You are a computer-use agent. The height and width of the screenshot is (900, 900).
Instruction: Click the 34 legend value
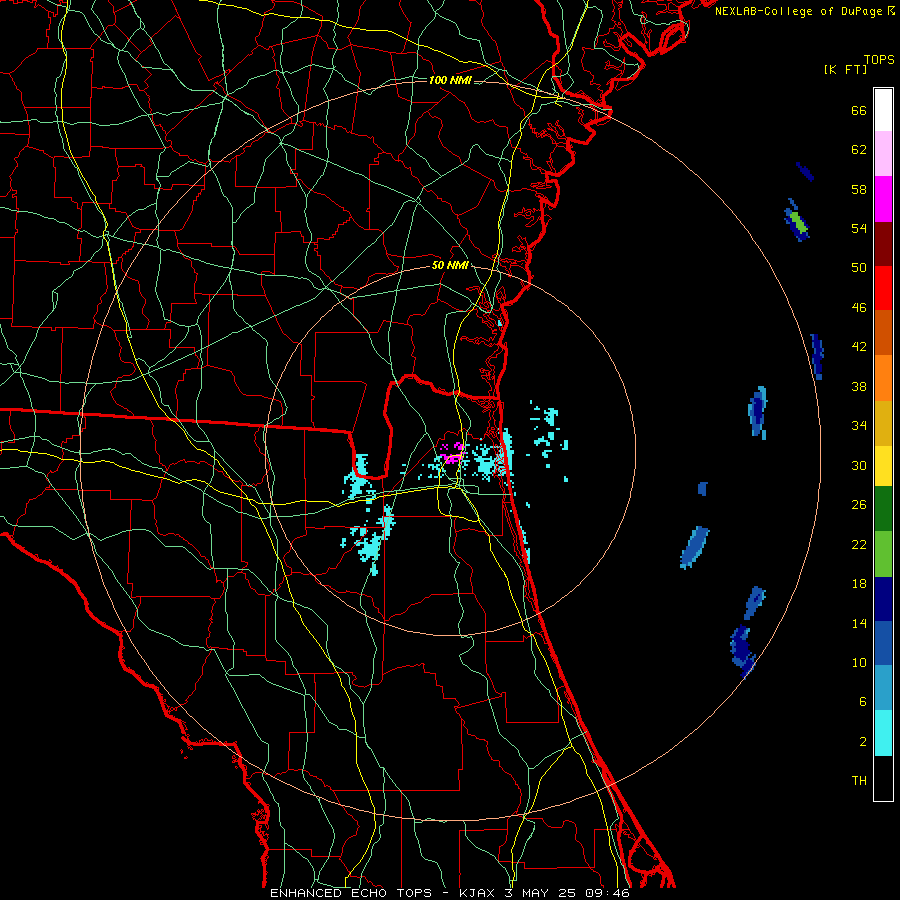tap(859, 425)
